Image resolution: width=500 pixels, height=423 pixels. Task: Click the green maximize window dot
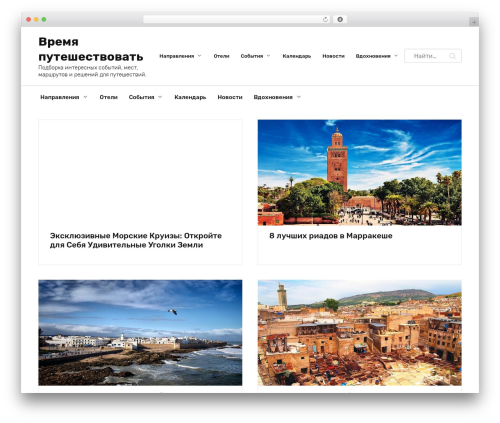[44, 20]
